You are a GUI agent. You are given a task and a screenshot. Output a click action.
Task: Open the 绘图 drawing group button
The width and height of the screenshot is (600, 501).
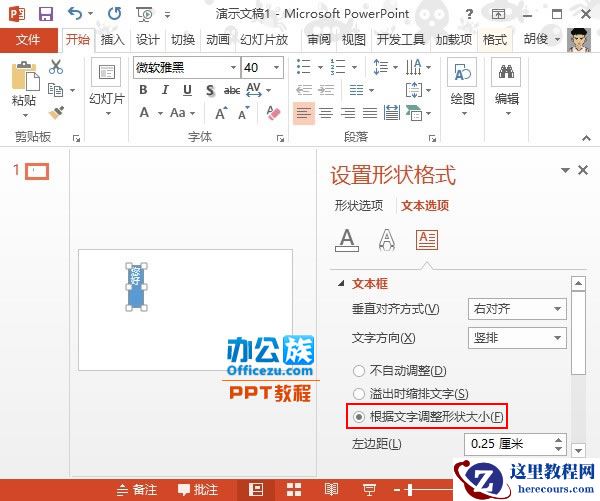click(x=462, y=88)
